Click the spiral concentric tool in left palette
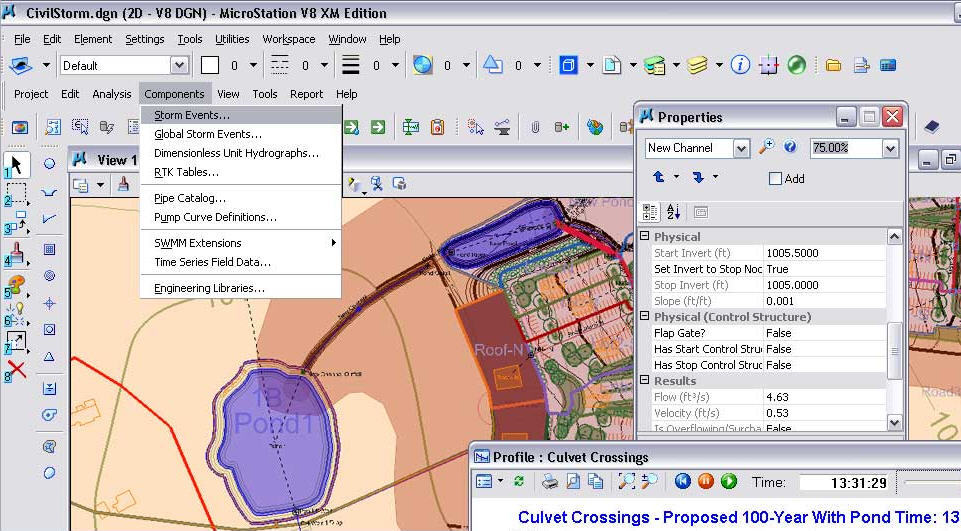961x531 pixels. coord(50,276)
